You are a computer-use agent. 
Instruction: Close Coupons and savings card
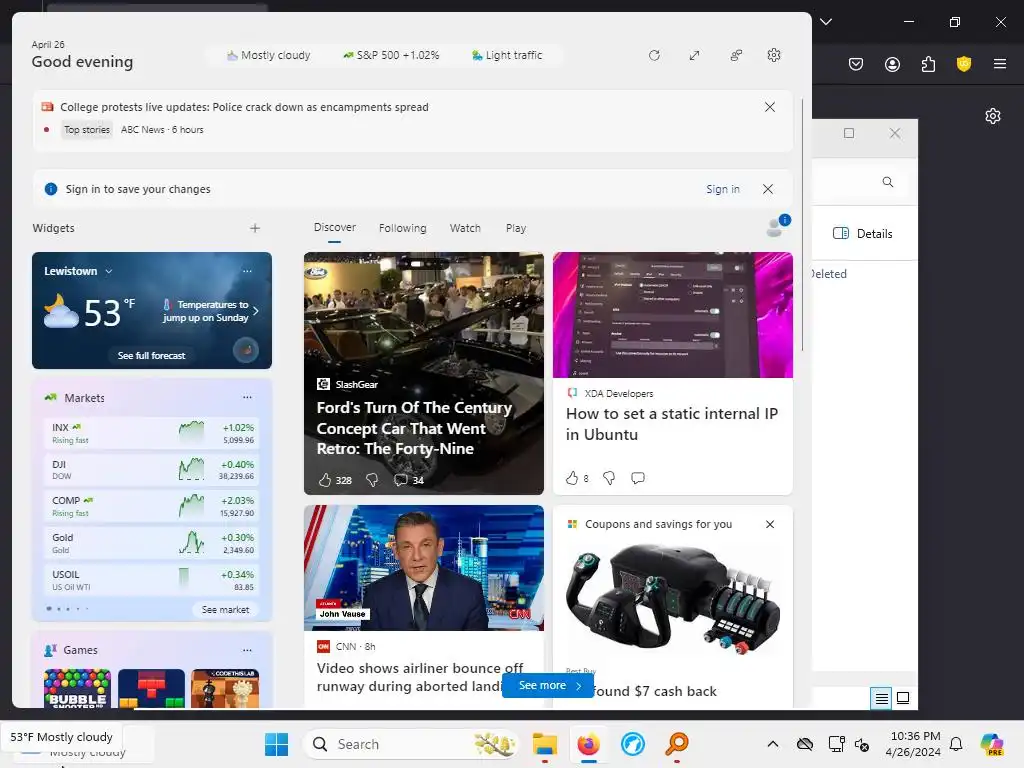click(770, 524)
